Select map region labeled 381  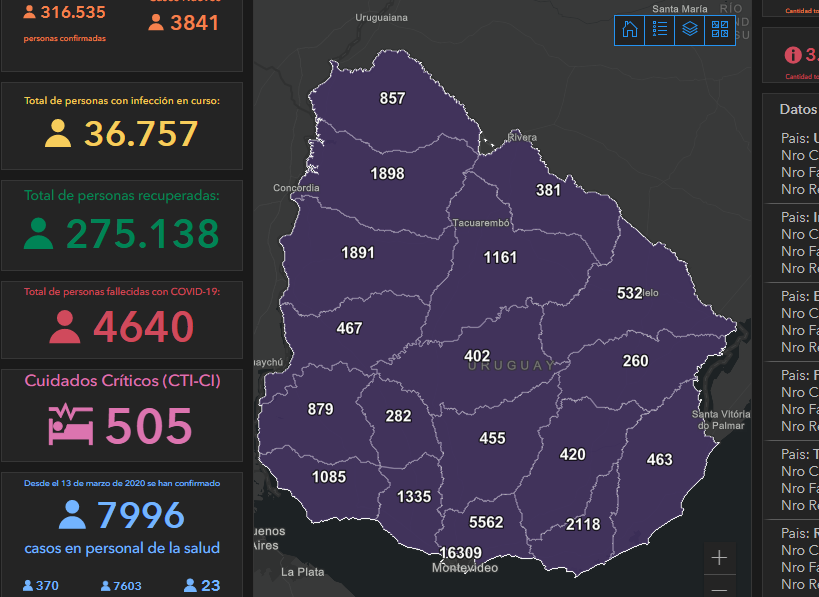pyautogui.click(x=548, y=190)
